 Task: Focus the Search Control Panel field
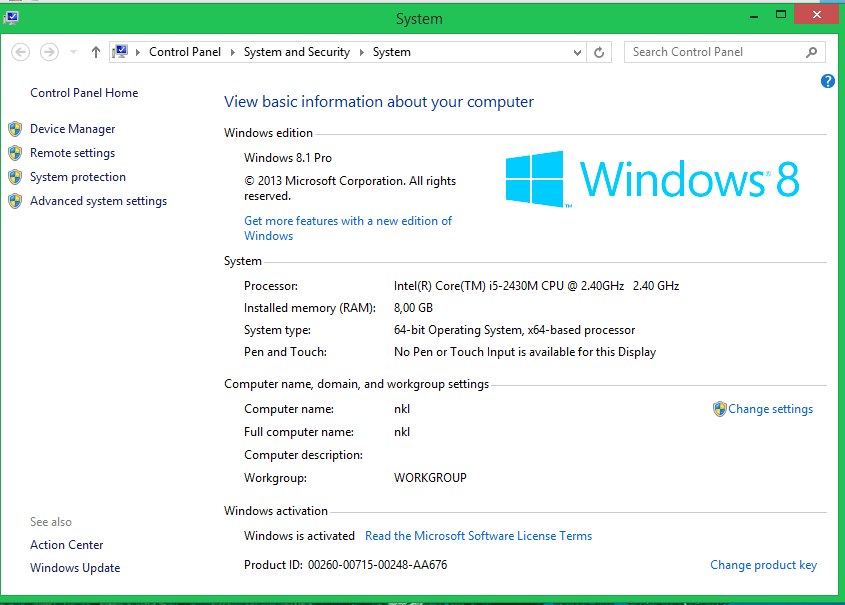point(715,52)
